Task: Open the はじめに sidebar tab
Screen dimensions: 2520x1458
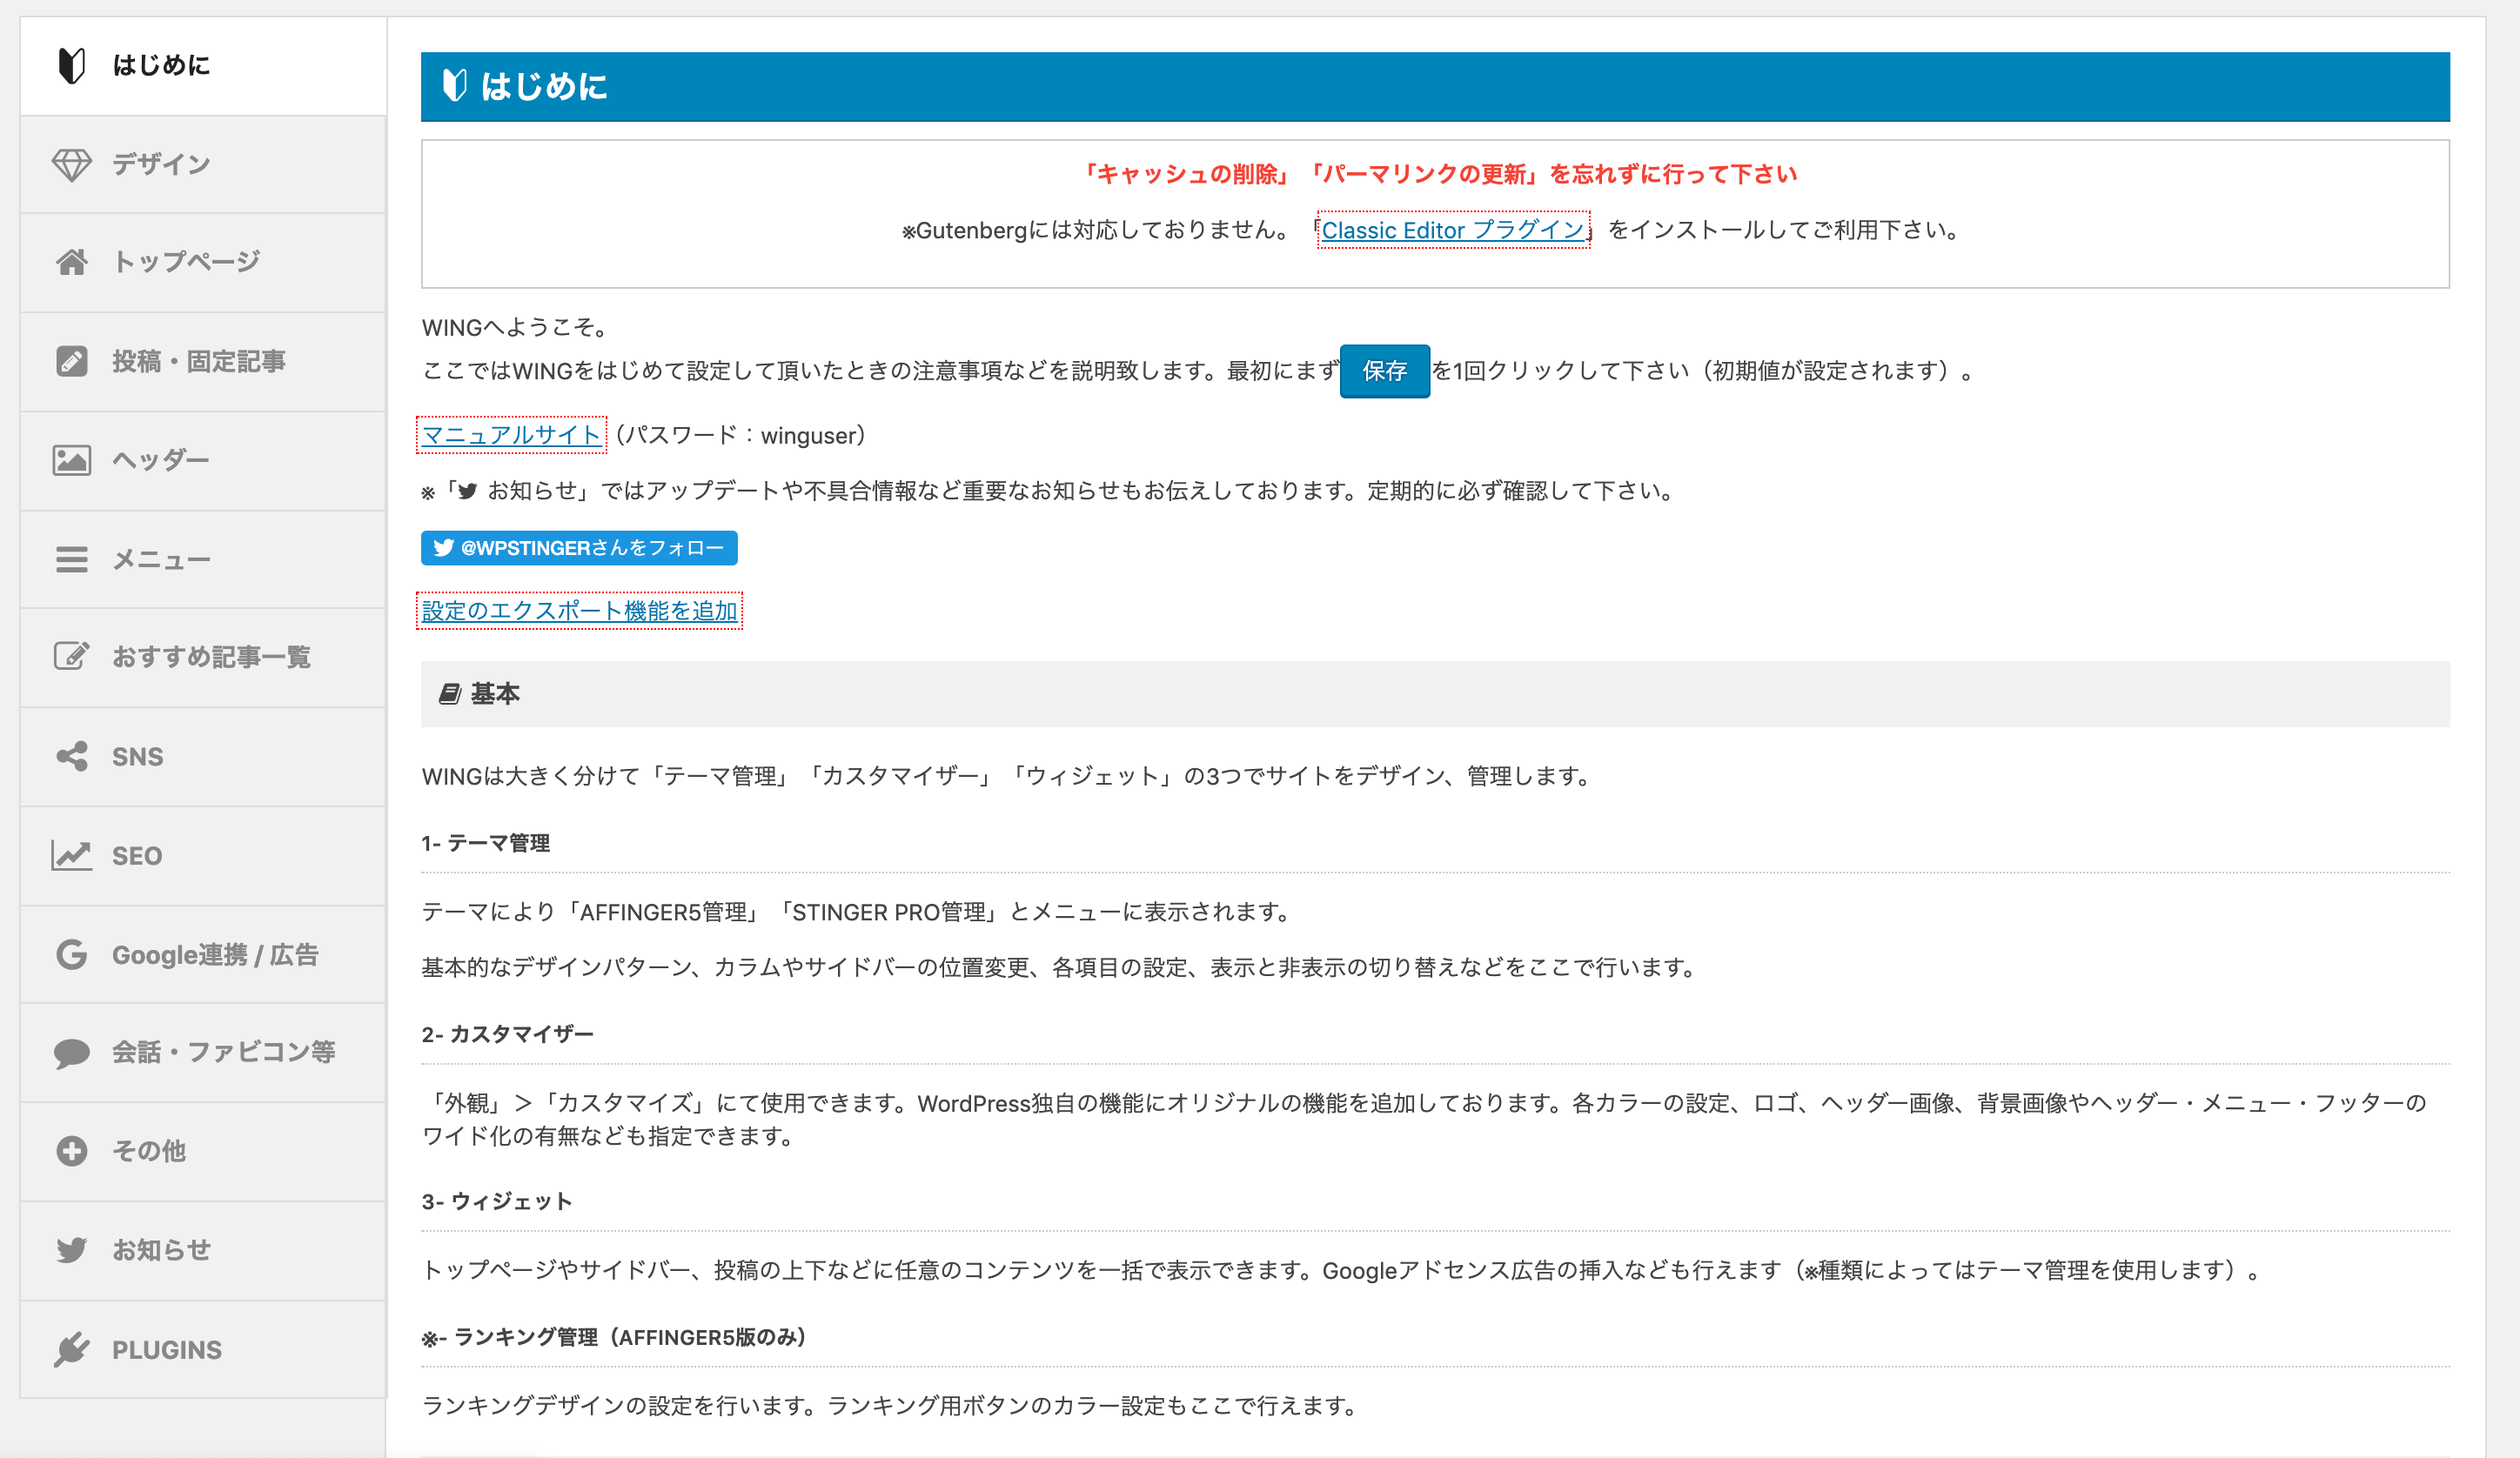Action: (x=203, y=66)
